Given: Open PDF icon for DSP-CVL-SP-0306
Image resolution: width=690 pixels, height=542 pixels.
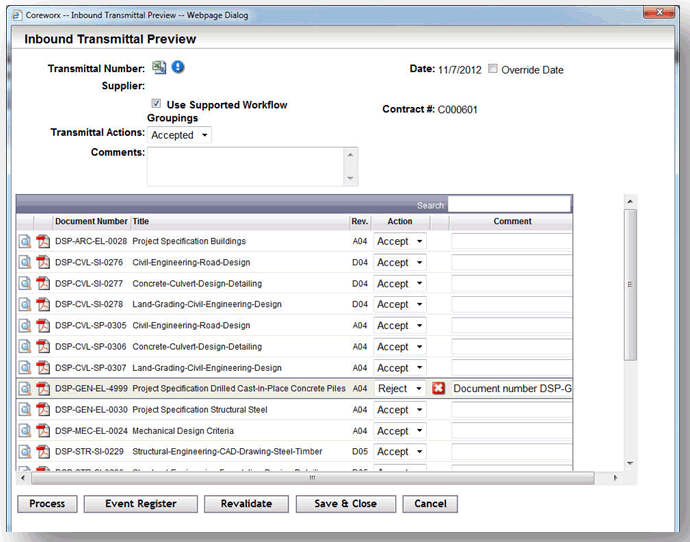Looking at the screenshot, I should pos(43,346).
